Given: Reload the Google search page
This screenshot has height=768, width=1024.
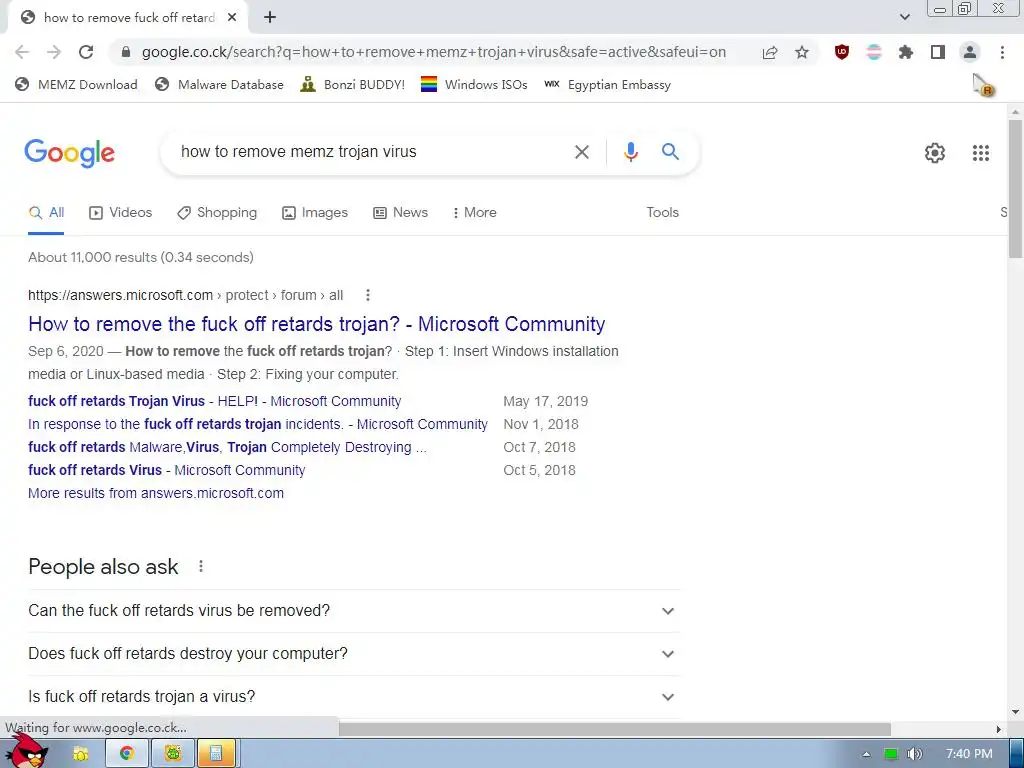Looking at the screenshot, I should [86, 52].
